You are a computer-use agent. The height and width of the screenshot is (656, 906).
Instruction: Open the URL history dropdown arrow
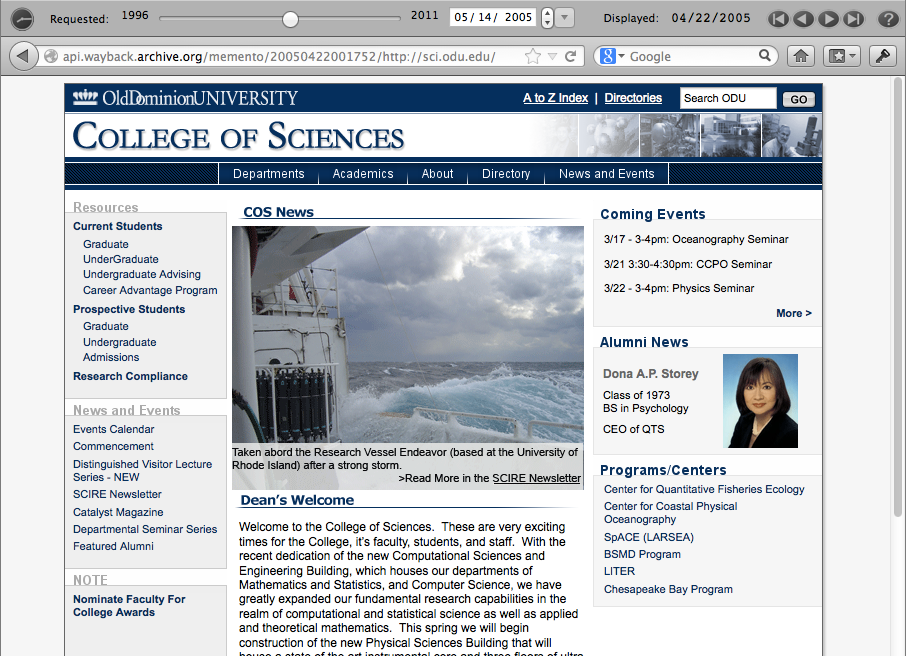pyautogui.click(x=552, y=56)
